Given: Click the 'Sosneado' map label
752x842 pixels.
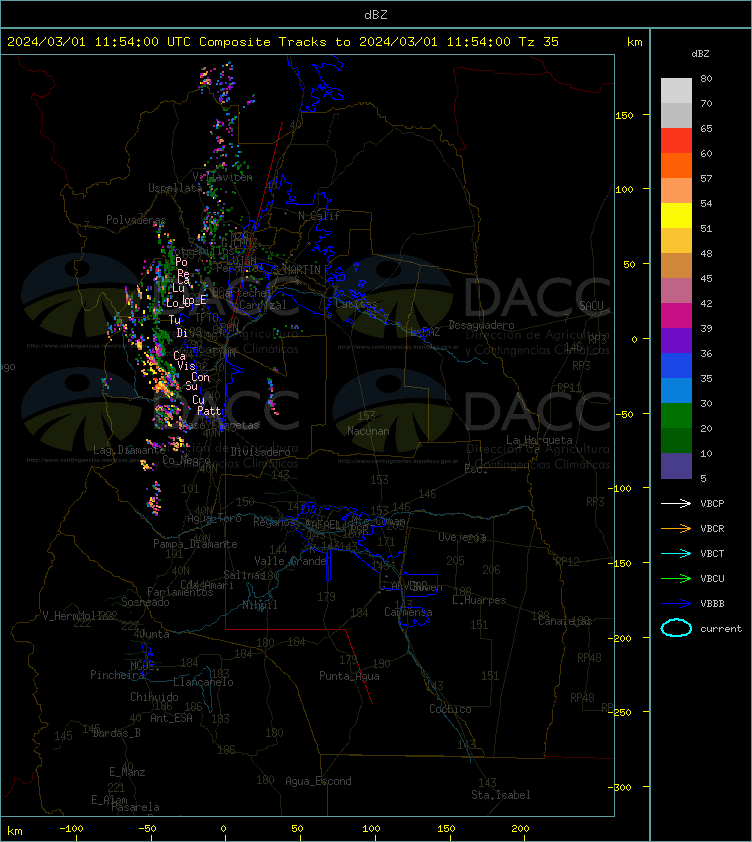Looking at the screenshot, I should [x=145, y=602].
